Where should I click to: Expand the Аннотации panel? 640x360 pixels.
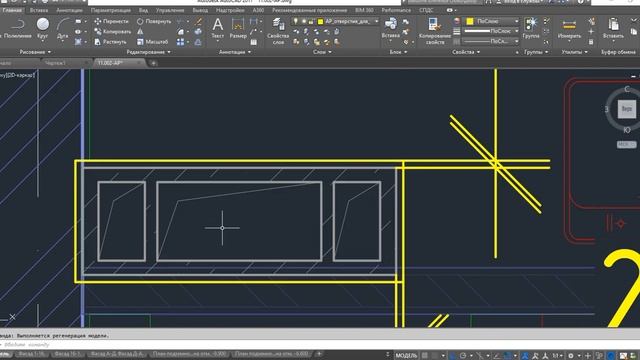(235, 52)
